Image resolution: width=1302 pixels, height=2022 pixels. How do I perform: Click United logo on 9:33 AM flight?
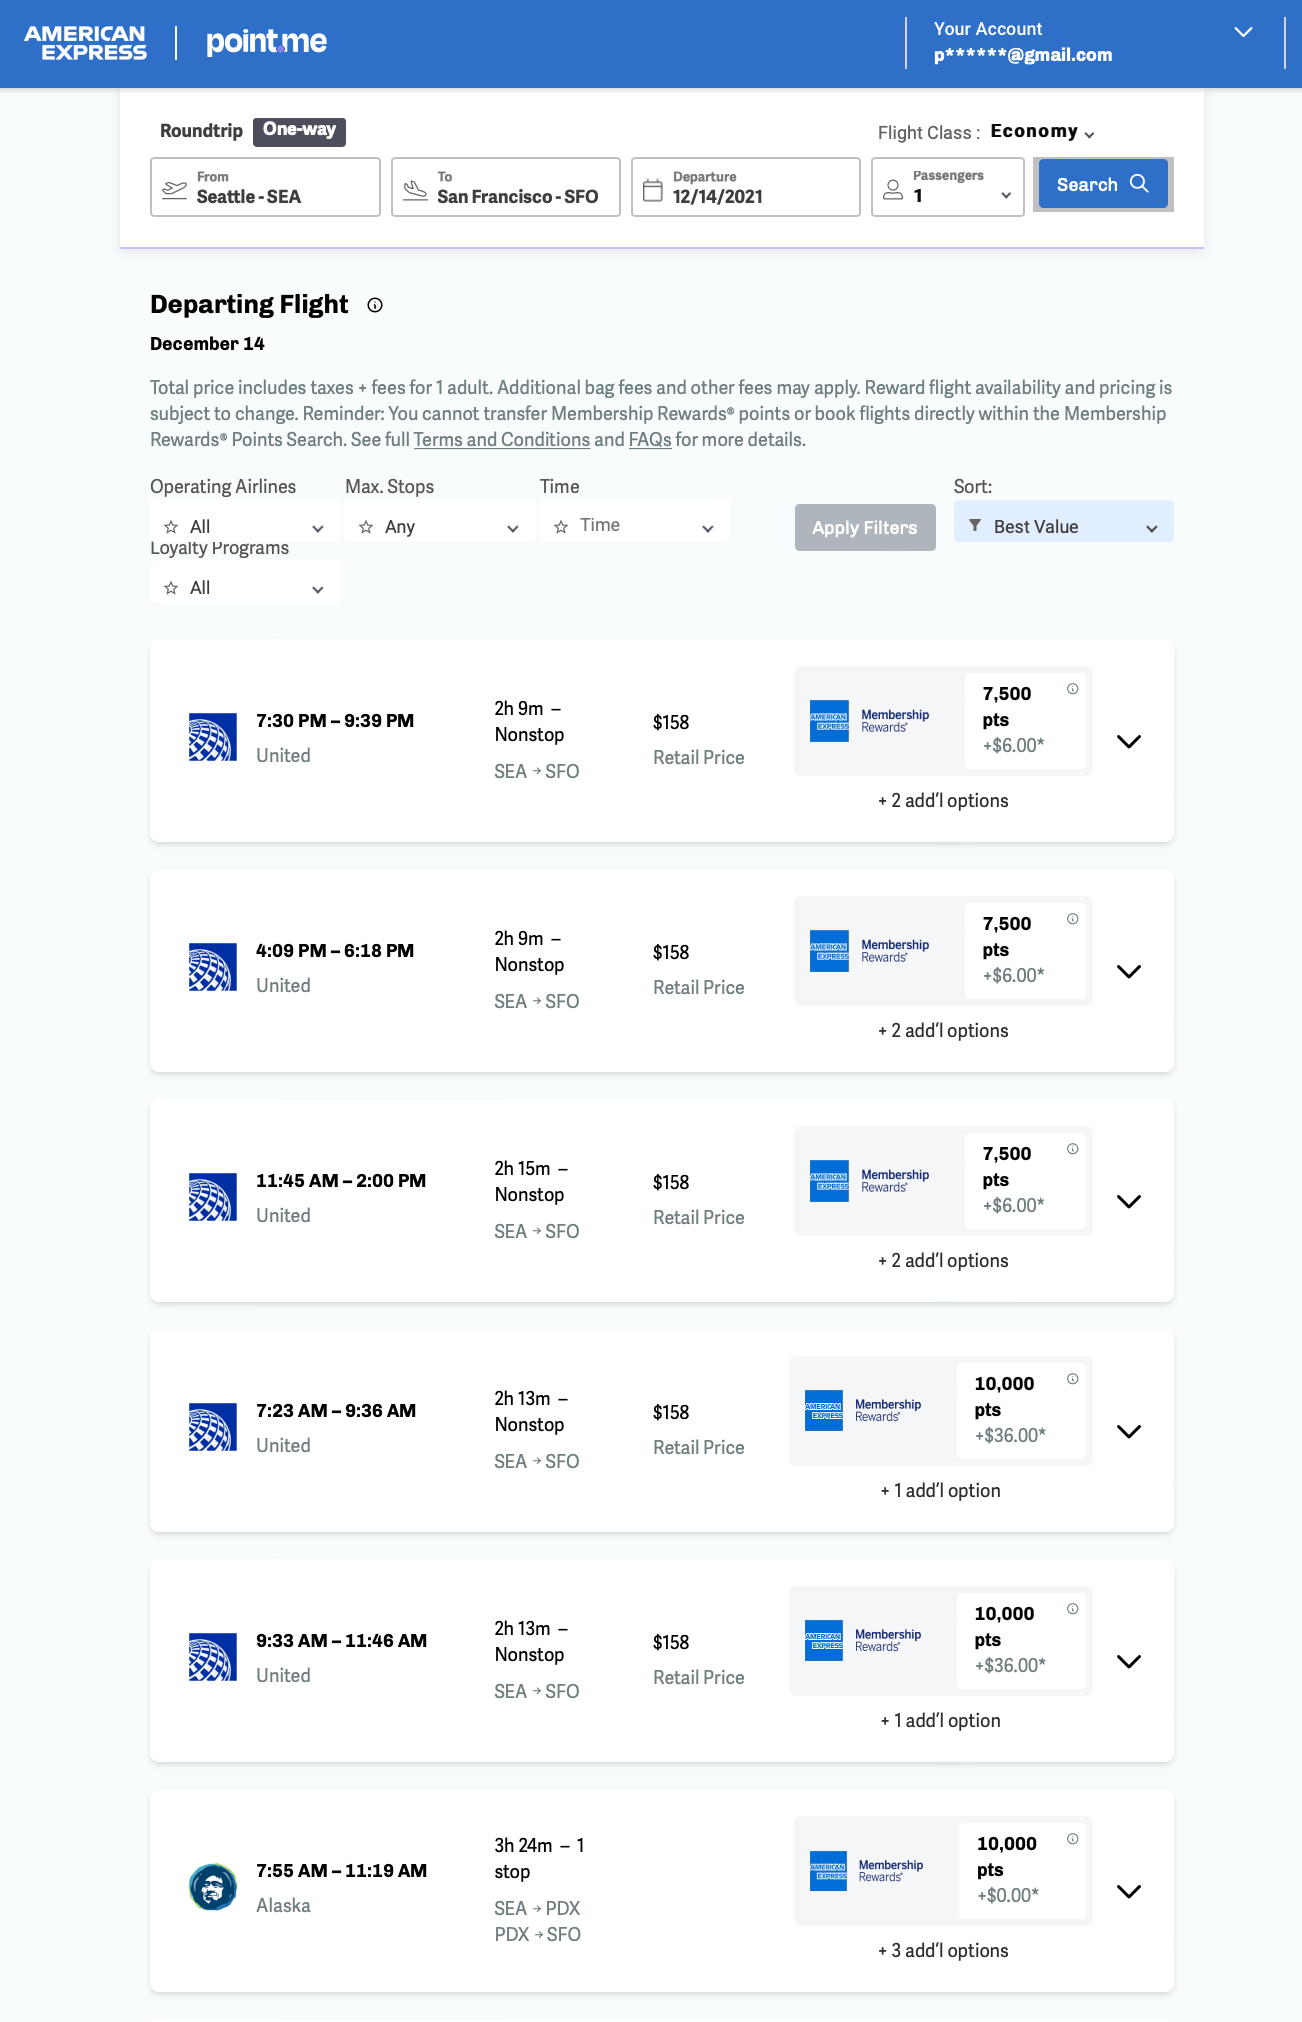213,1657
